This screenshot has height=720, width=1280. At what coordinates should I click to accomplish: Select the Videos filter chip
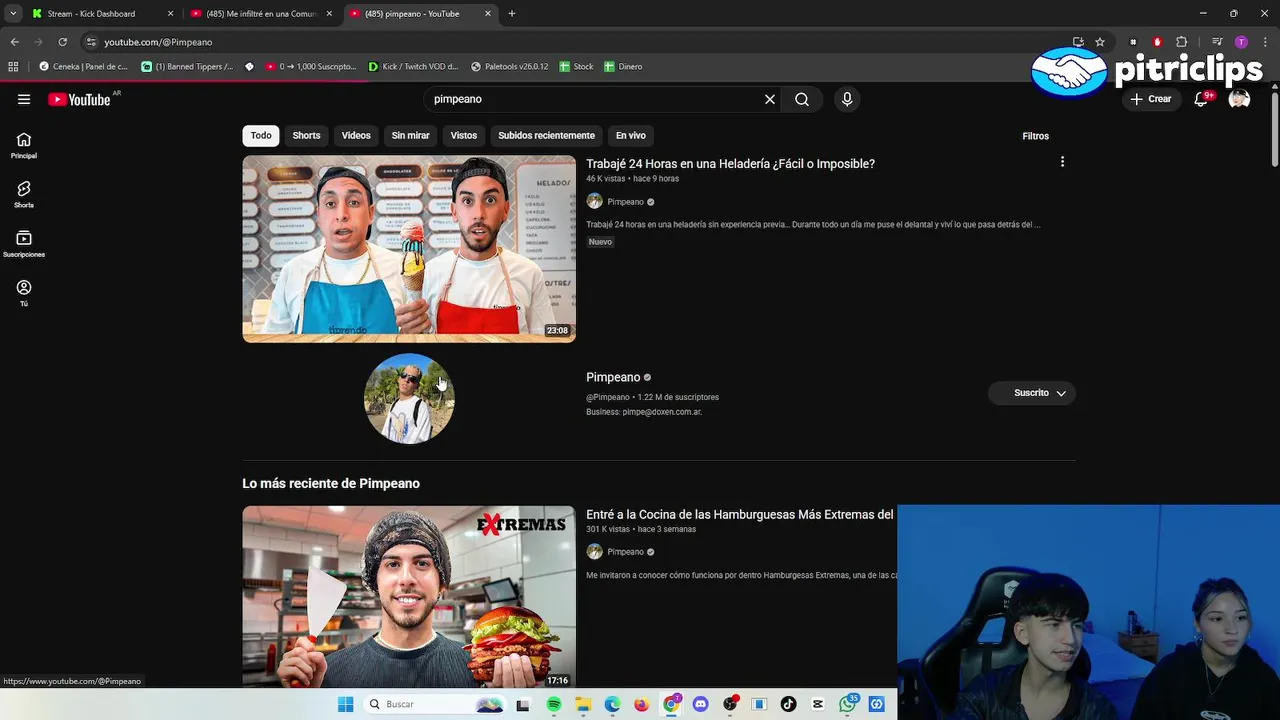click(356, 136)
